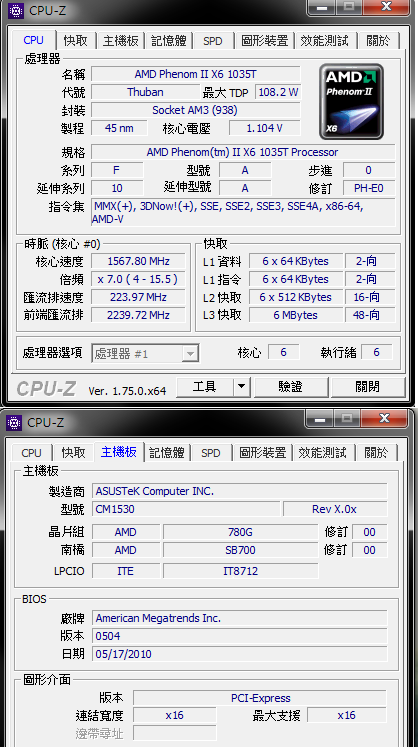
Task: Open the 關於 tab in the processor window
Action: click(378, 41)
